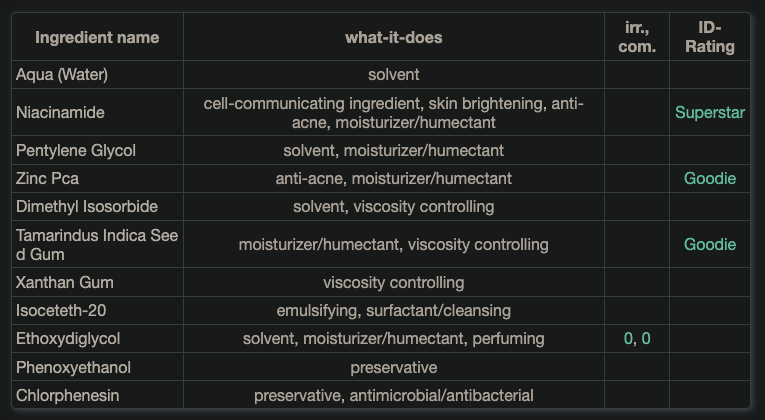Click the Goodie rating for Zinc Pca
Viewport: 765px width, 420px height.
[x=710, y=179]
